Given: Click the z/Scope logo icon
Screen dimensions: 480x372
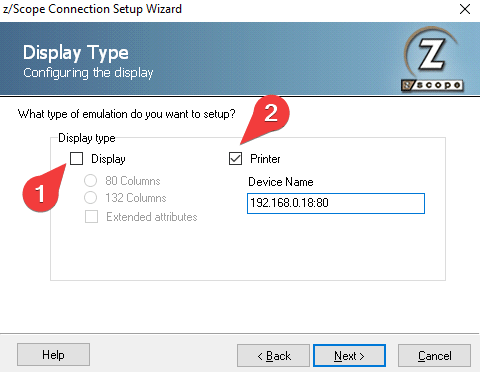Looking at the screenshot, I should coord(432,60).
